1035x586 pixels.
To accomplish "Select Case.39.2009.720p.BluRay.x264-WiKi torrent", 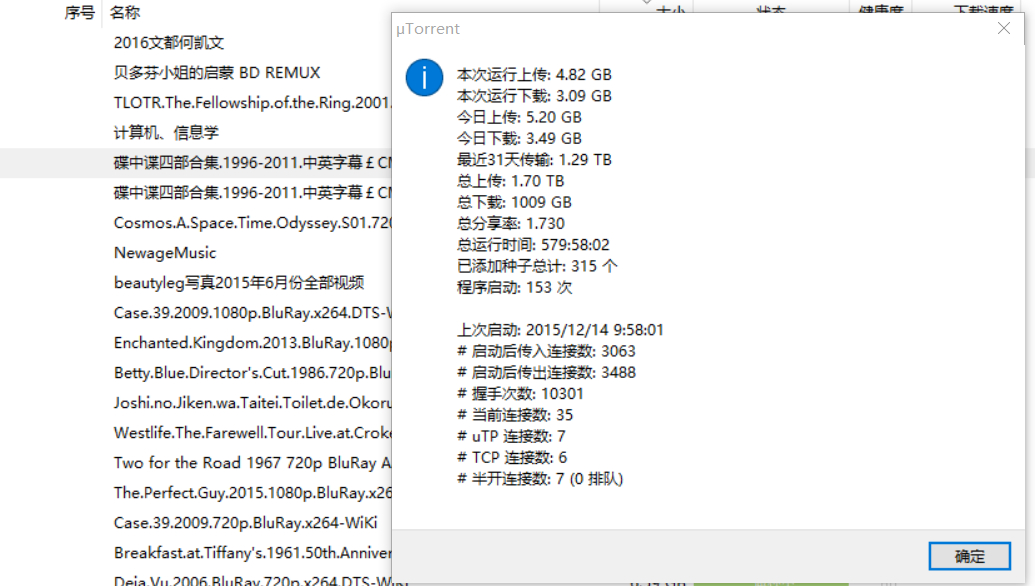I will click(246, 523).
